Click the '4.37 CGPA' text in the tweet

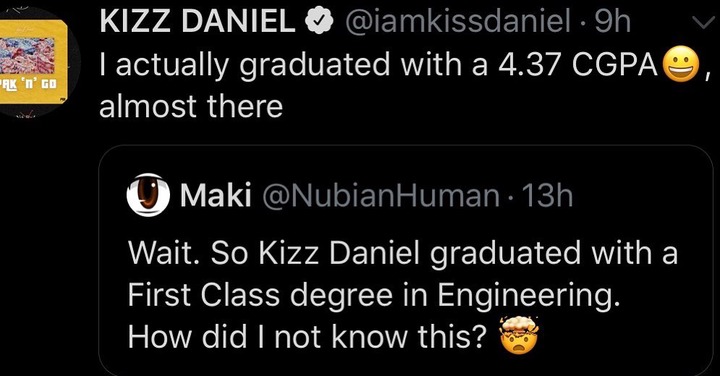pos(578,65)
